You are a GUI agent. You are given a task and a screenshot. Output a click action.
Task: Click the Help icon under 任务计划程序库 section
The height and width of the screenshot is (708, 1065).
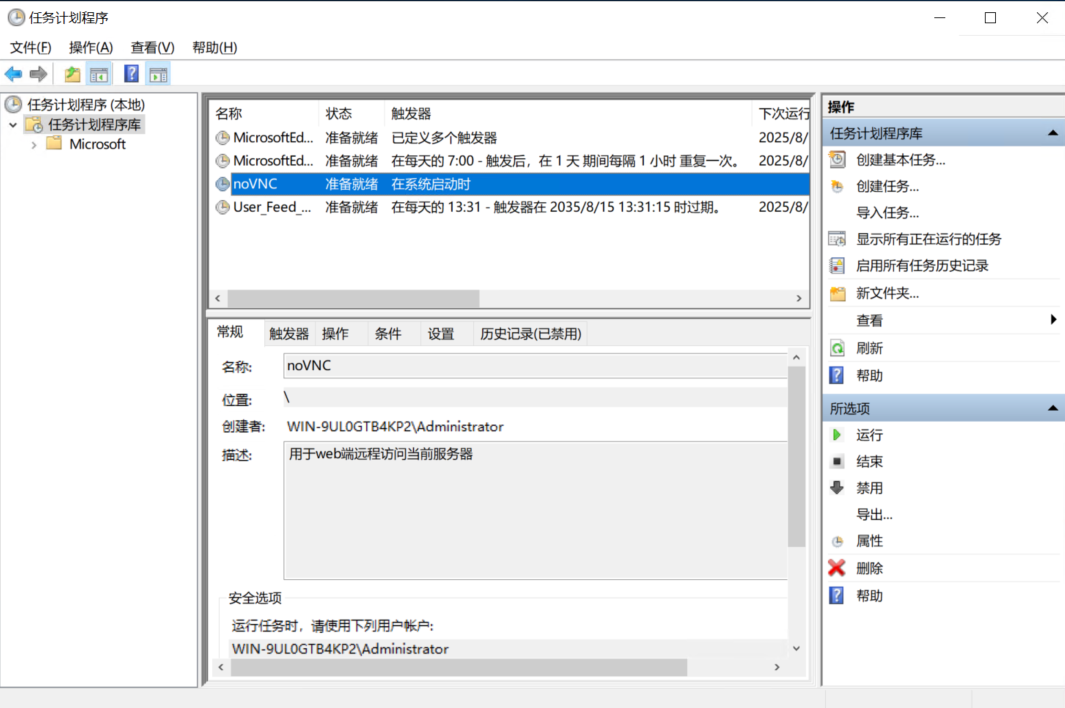point(837,375)
